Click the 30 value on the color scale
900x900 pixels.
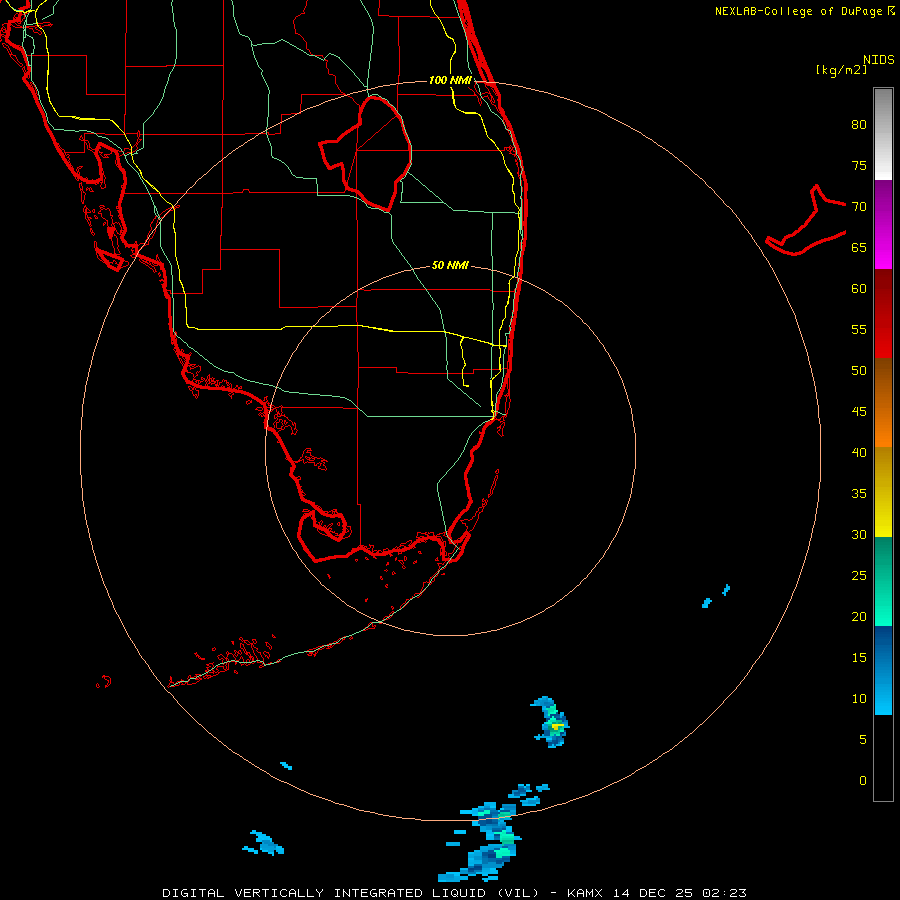pos(859,534)
